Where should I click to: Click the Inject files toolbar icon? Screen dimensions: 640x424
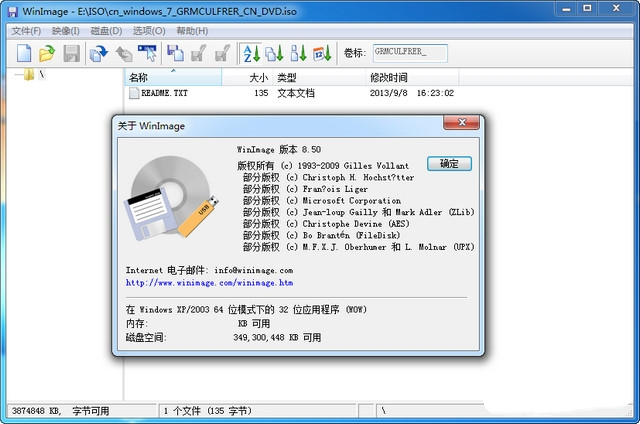176,53
